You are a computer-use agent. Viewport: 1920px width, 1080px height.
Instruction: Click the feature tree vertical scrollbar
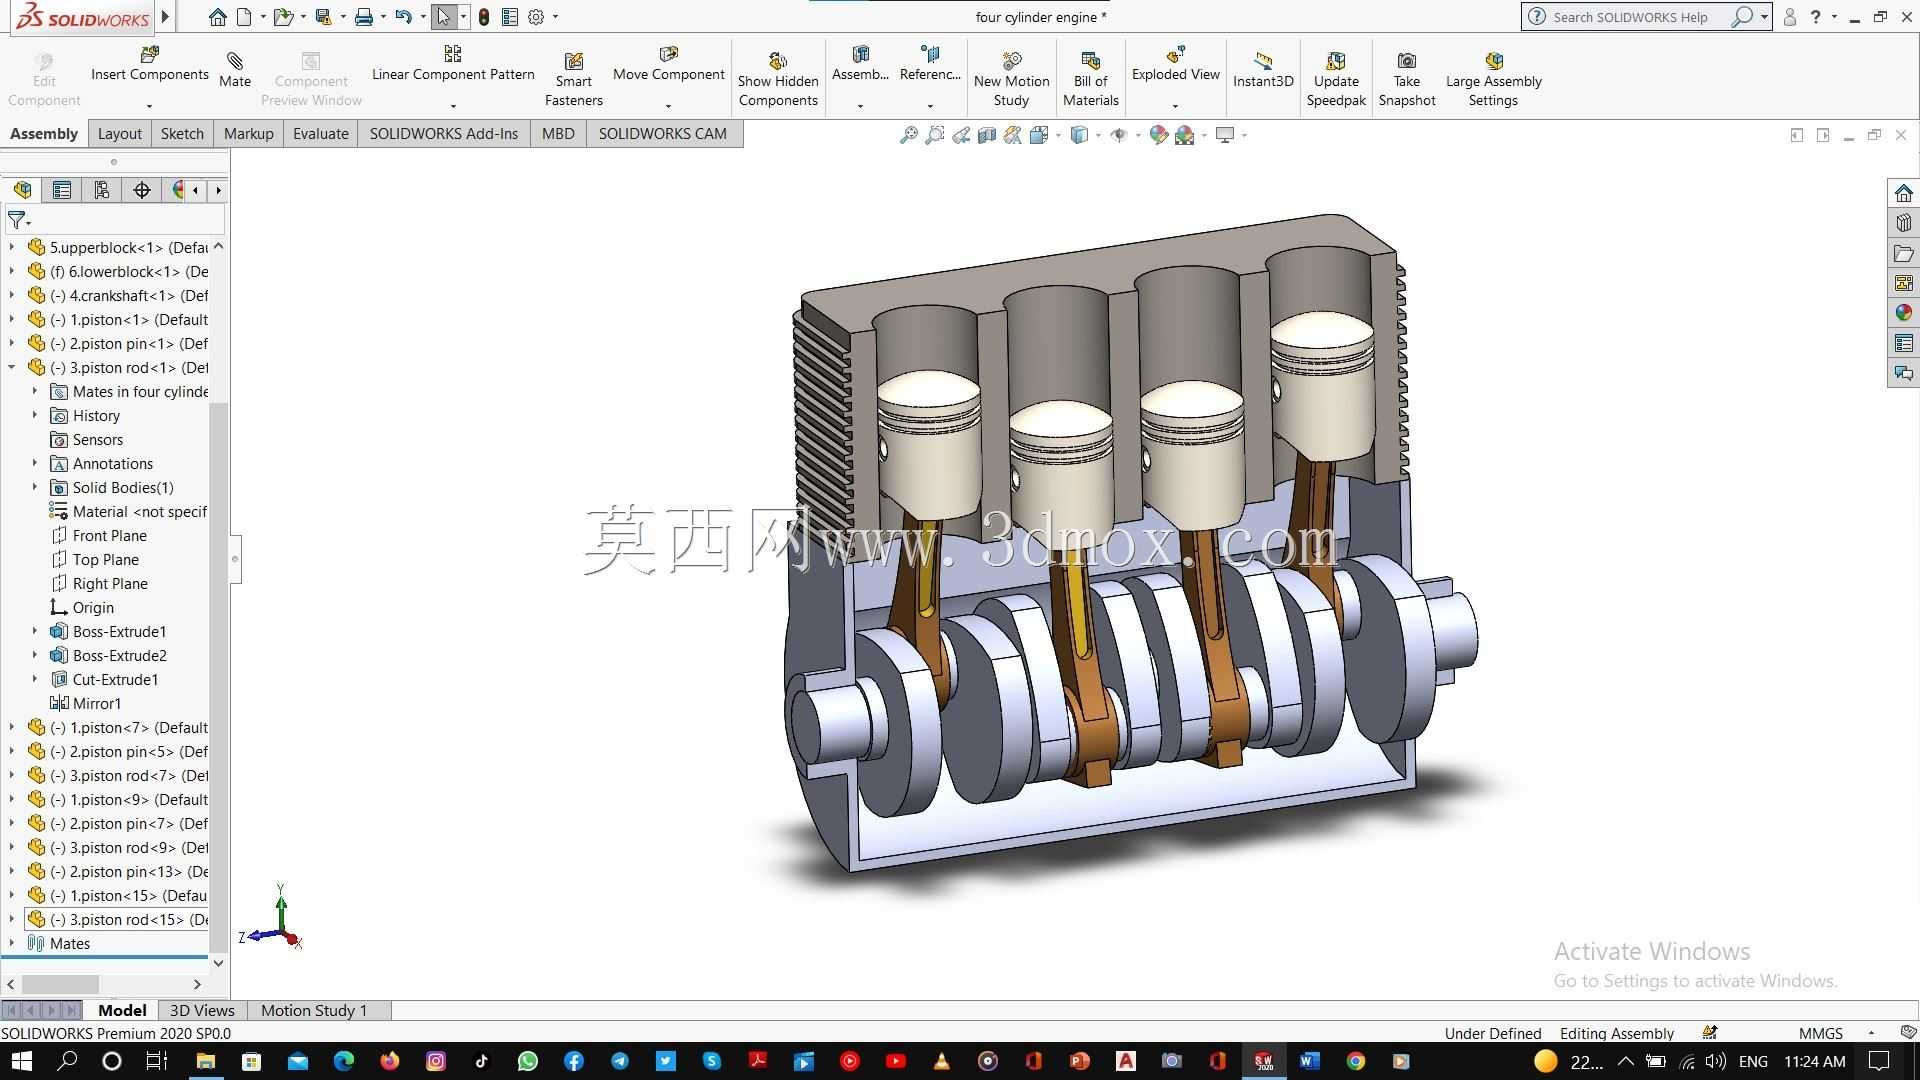coord(218,680)
